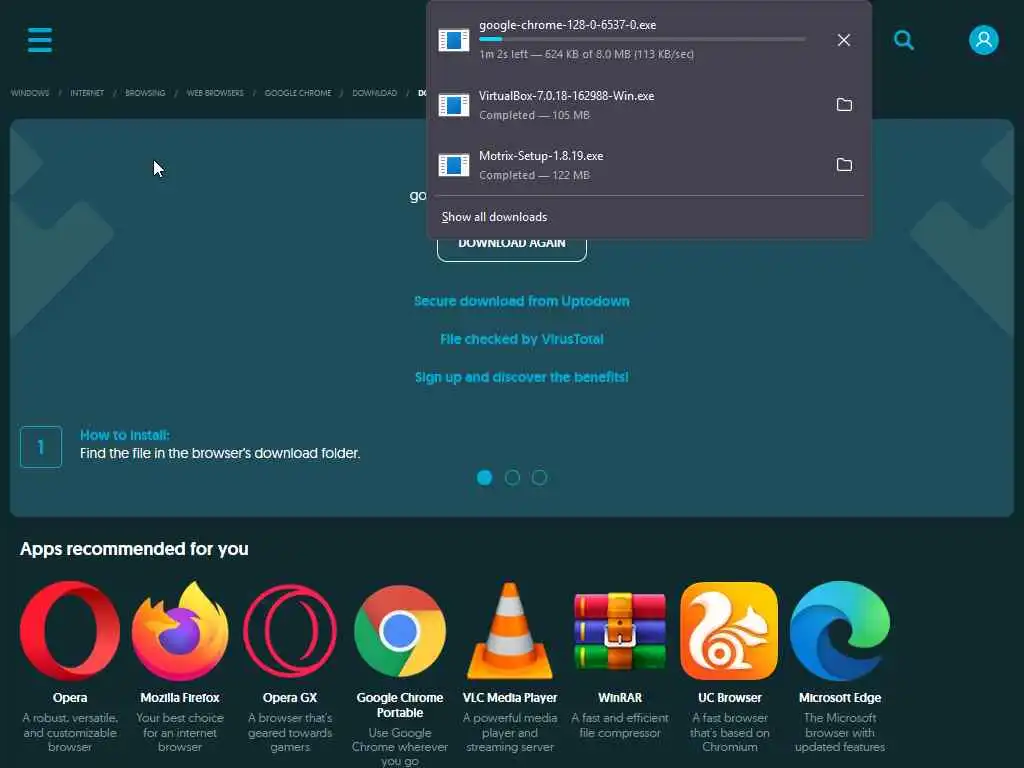Select the second carousel dot

click(x=512, y=477)
